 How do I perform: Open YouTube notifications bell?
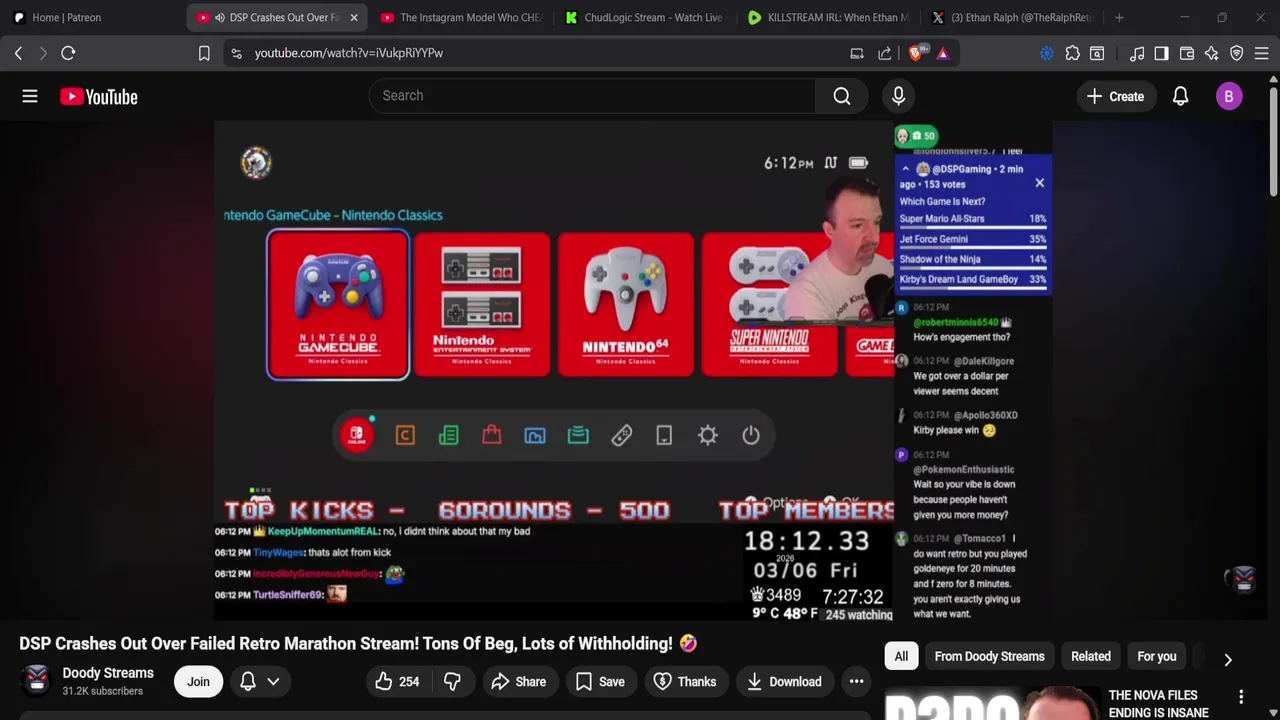[1180, 96]
